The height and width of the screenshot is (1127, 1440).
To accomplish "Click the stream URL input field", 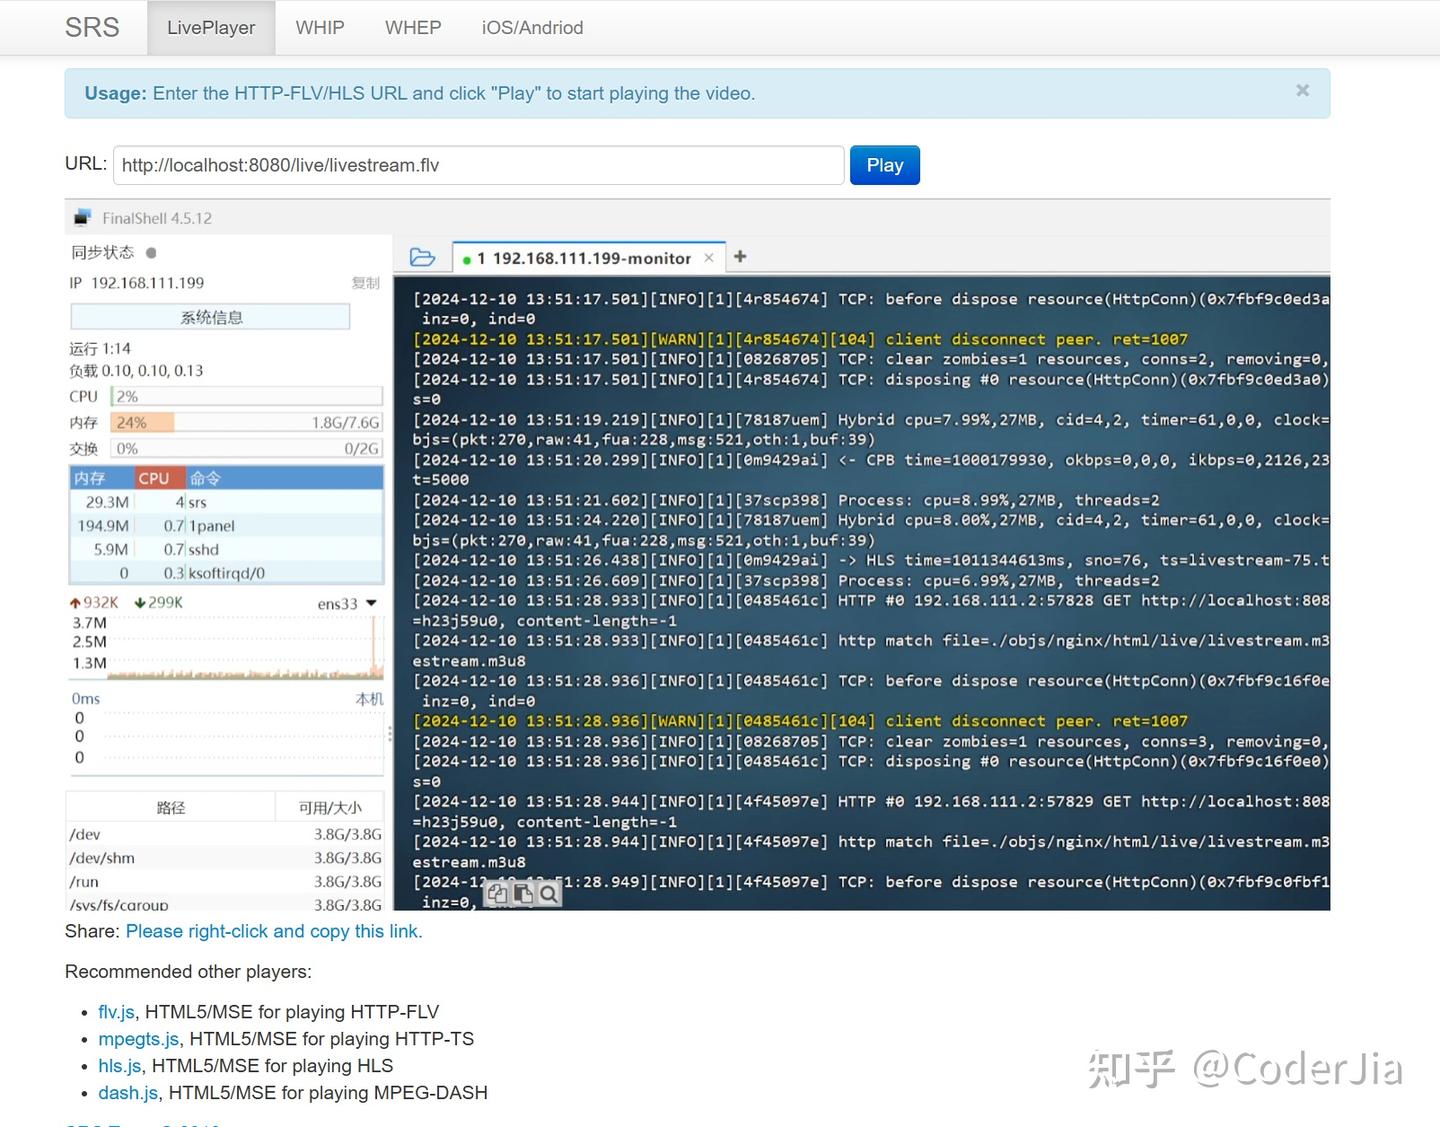I will (x=479, y=165).
